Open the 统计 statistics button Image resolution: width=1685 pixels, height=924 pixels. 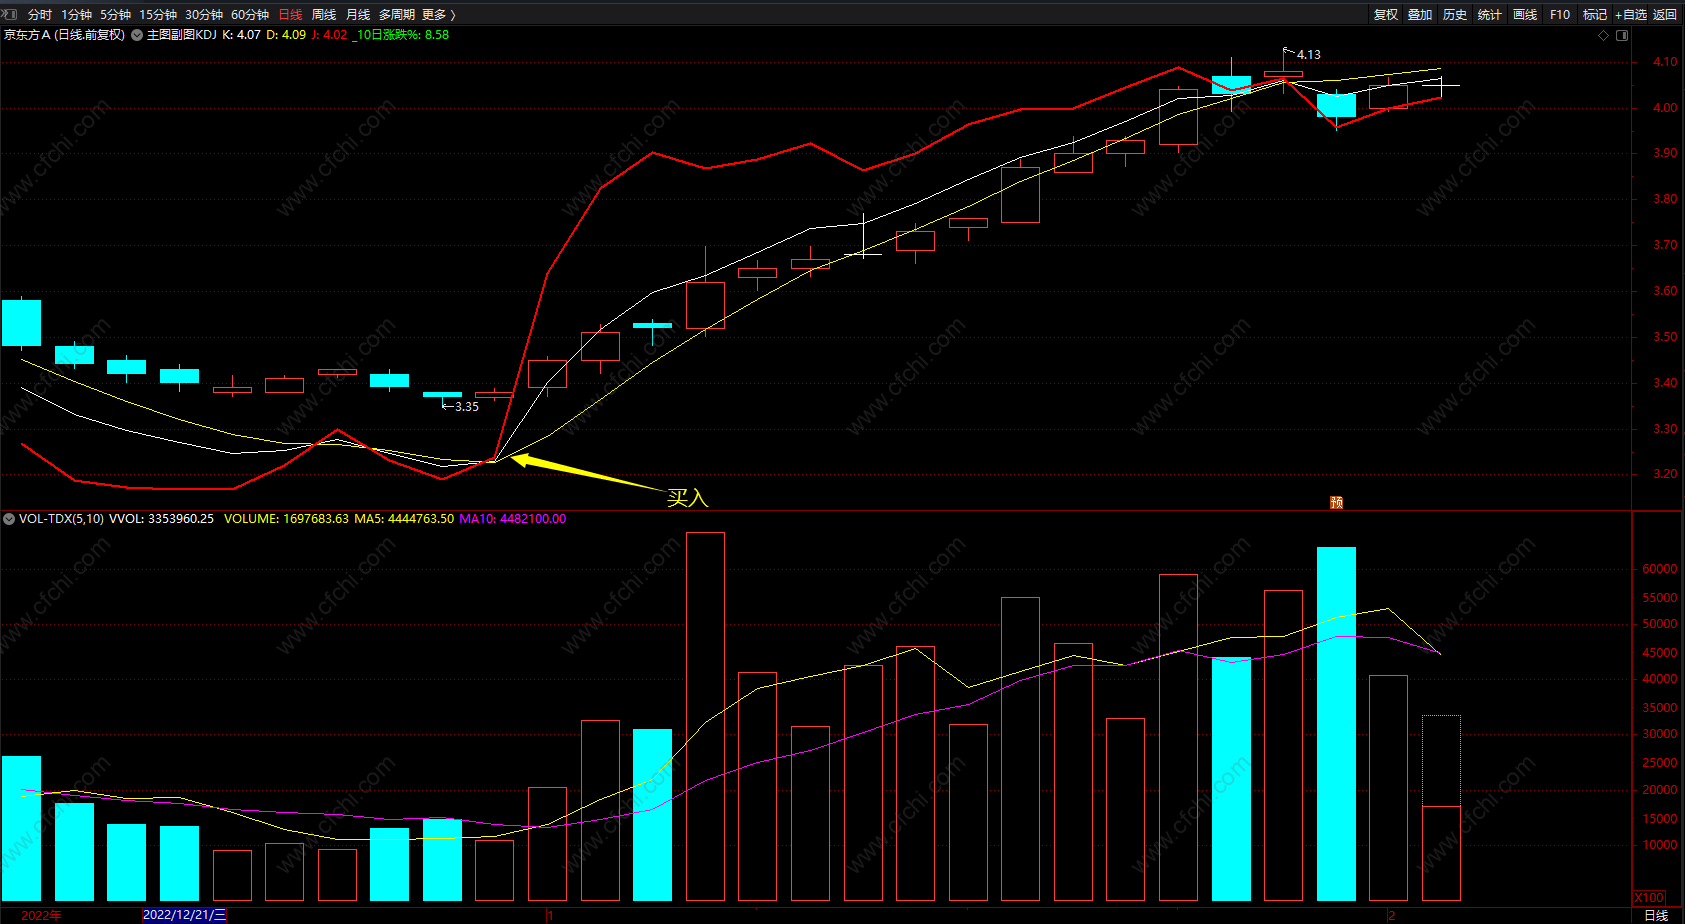click(x=1490, y=14)
